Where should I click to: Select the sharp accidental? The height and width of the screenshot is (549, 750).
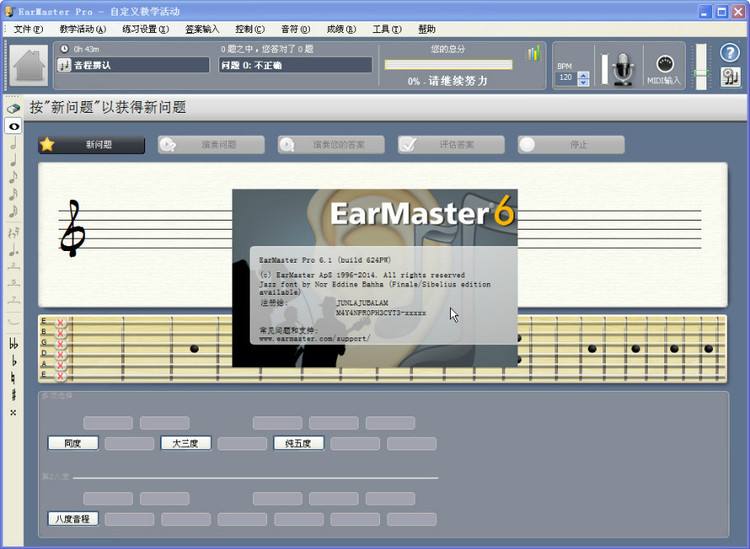tap(14, 395)
